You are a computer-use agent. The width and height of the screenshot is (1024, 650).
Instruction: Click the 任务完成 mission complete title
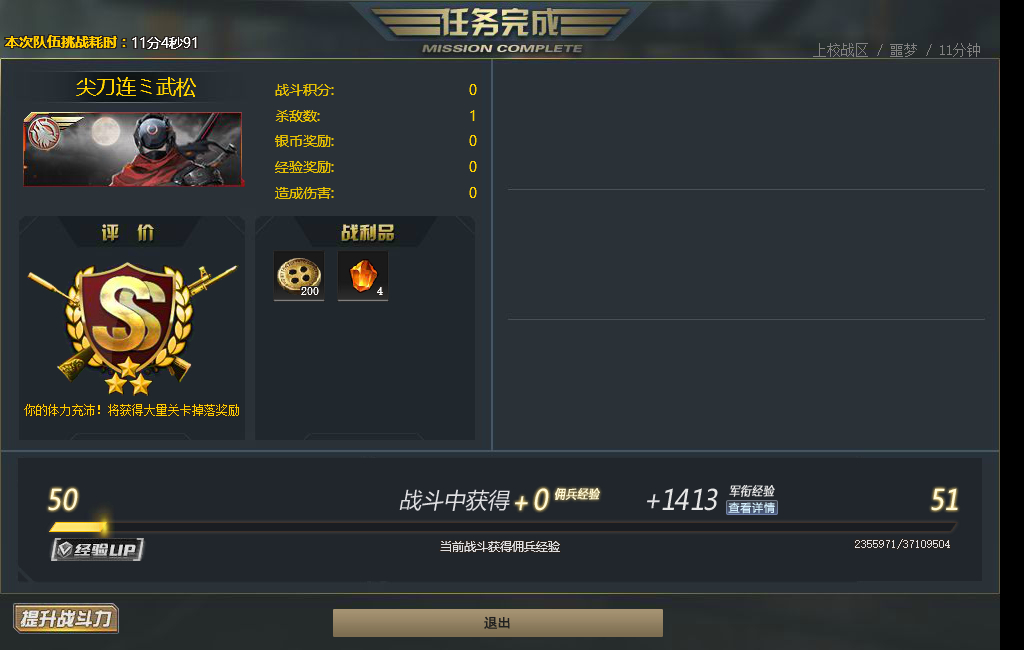[x=501, y=24]
